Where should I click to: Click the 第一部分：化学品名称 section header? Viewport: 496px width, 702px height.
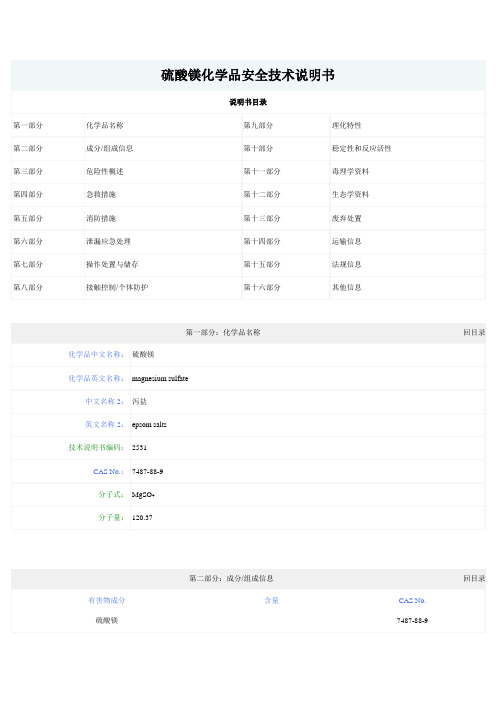tap(223, 332)
